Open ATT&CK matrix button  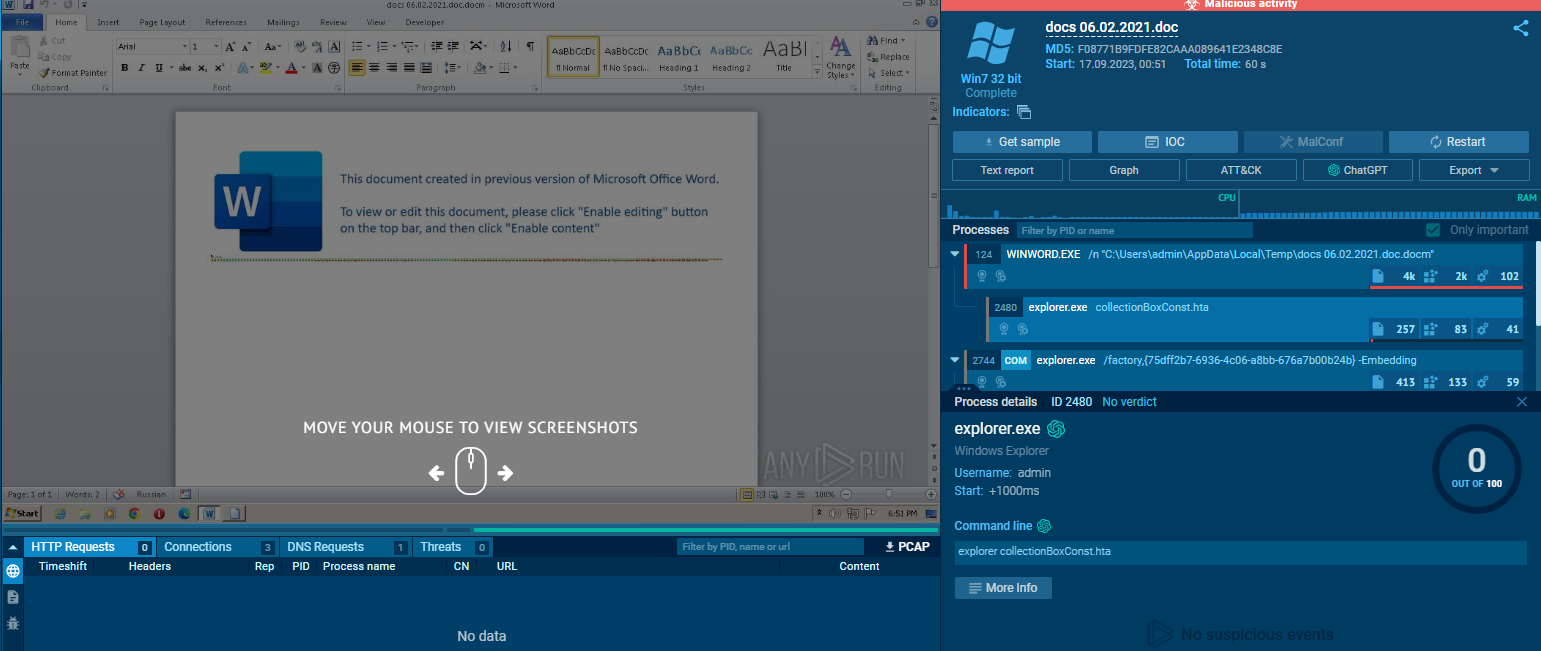(x=1241, y=170)
